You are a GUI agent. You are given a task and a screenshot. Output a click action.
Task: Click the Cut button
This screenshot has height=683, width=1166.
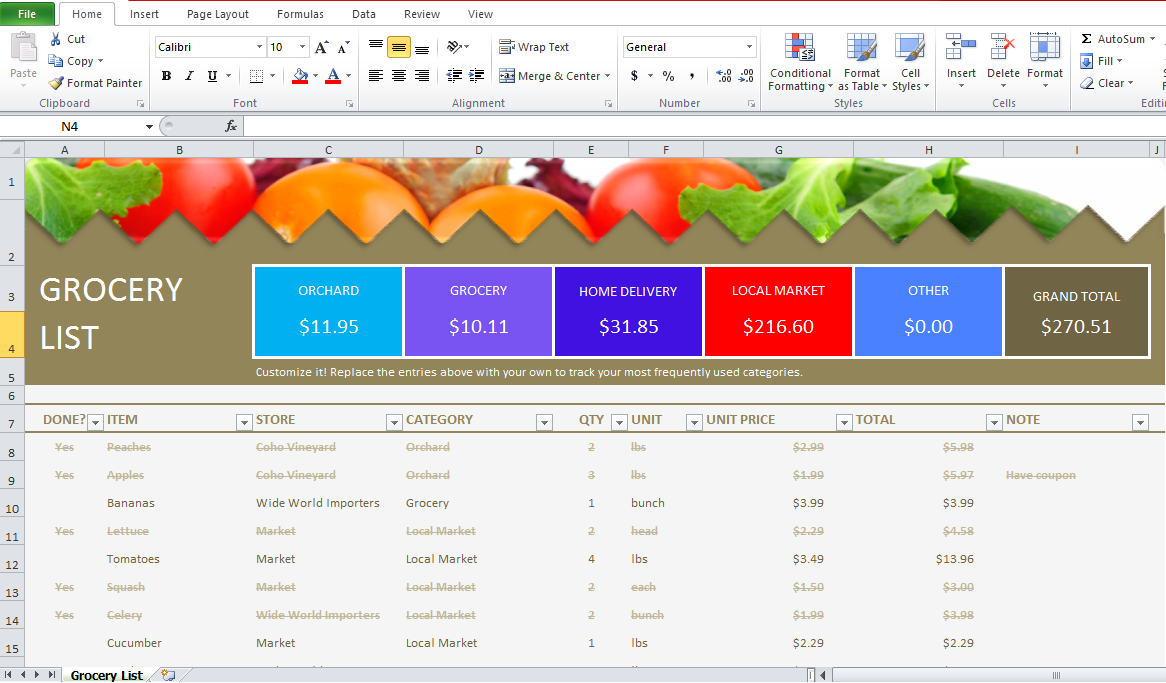[68, 39]
